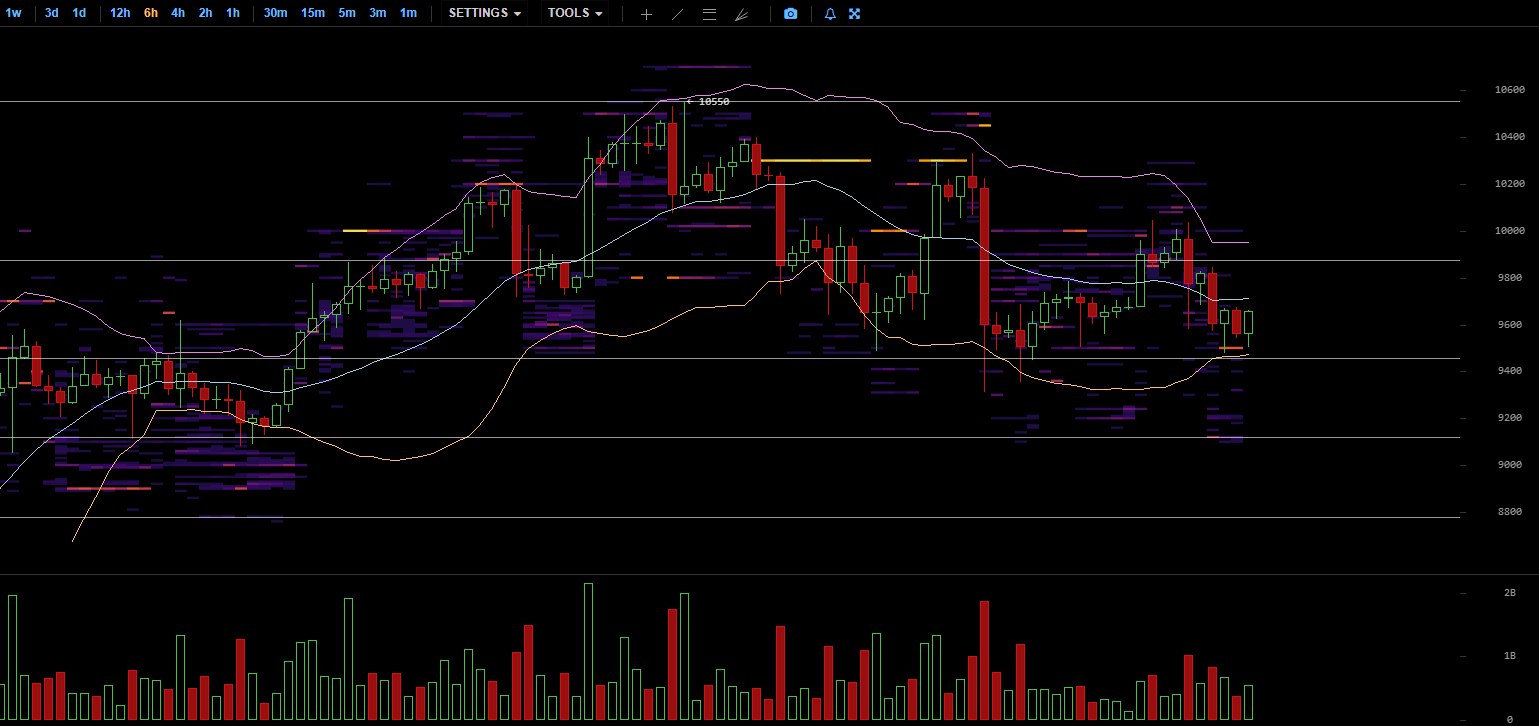Select the horizontal lines tool
Screen dimensions: 1539x726
click(709, 14)
